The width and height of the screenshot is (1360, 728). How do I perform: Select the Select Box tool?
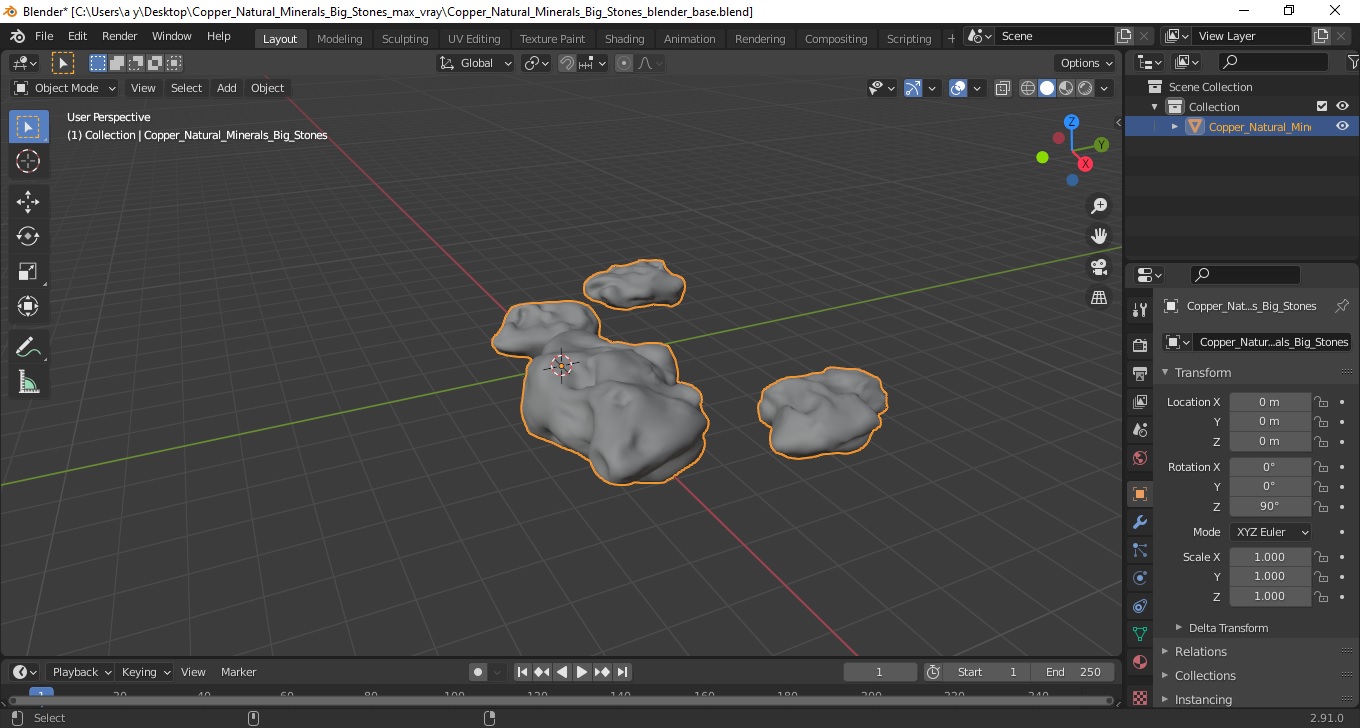point(28,127)
